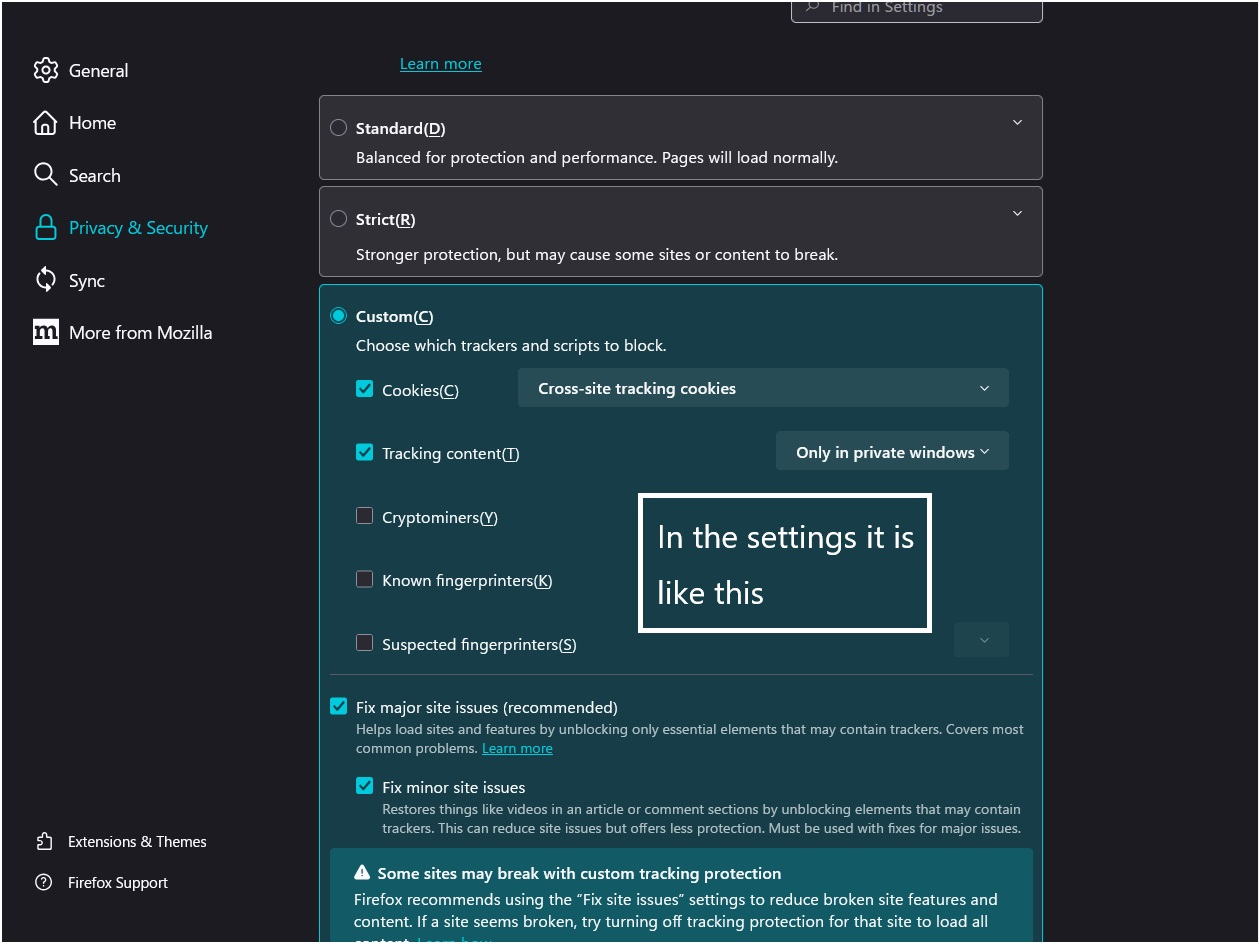Open Learn more link under Fix major issues
The width and height of the screenshot is (1260, 944).
517,749
